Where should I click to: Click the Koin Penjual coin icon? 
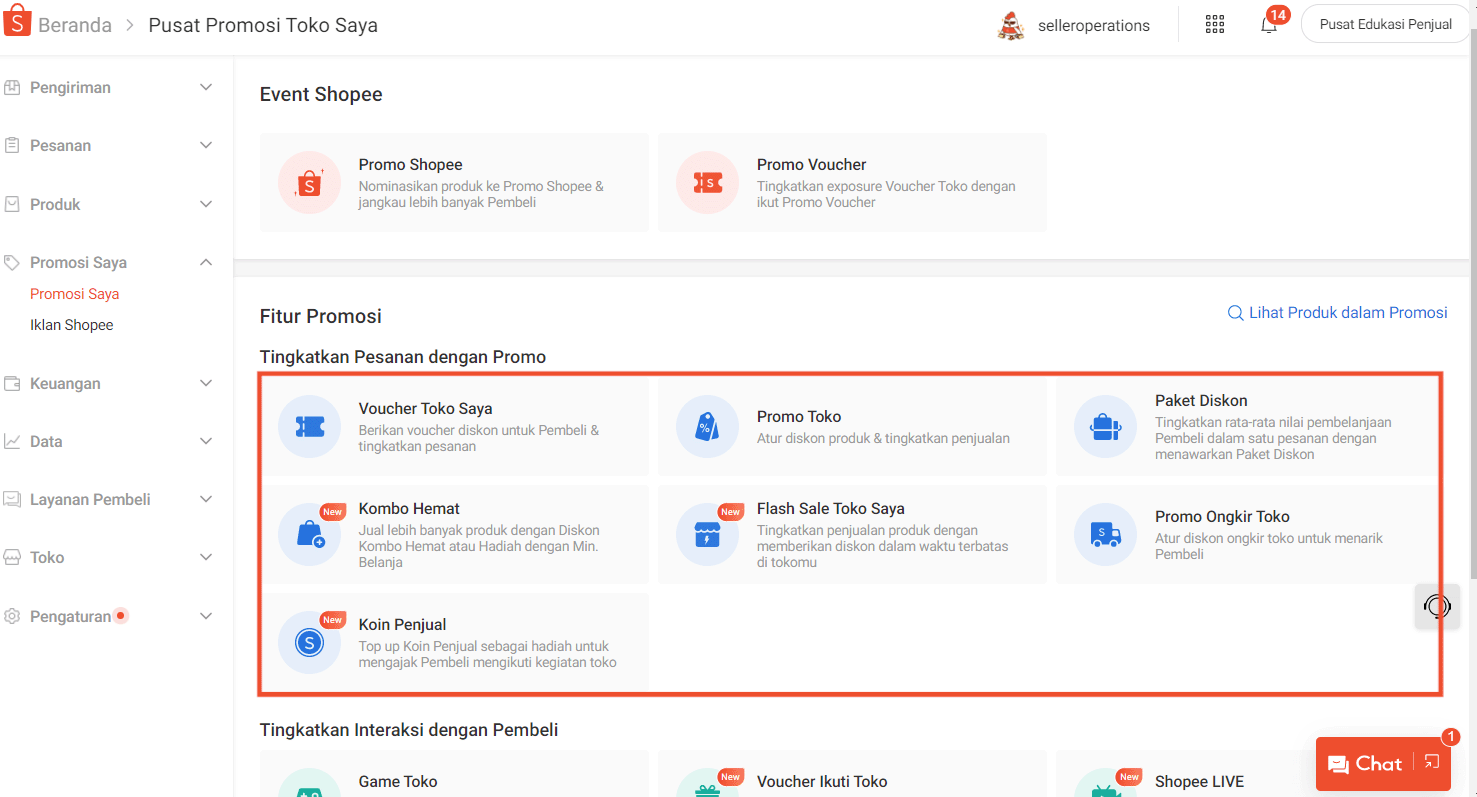pos(309,643)
